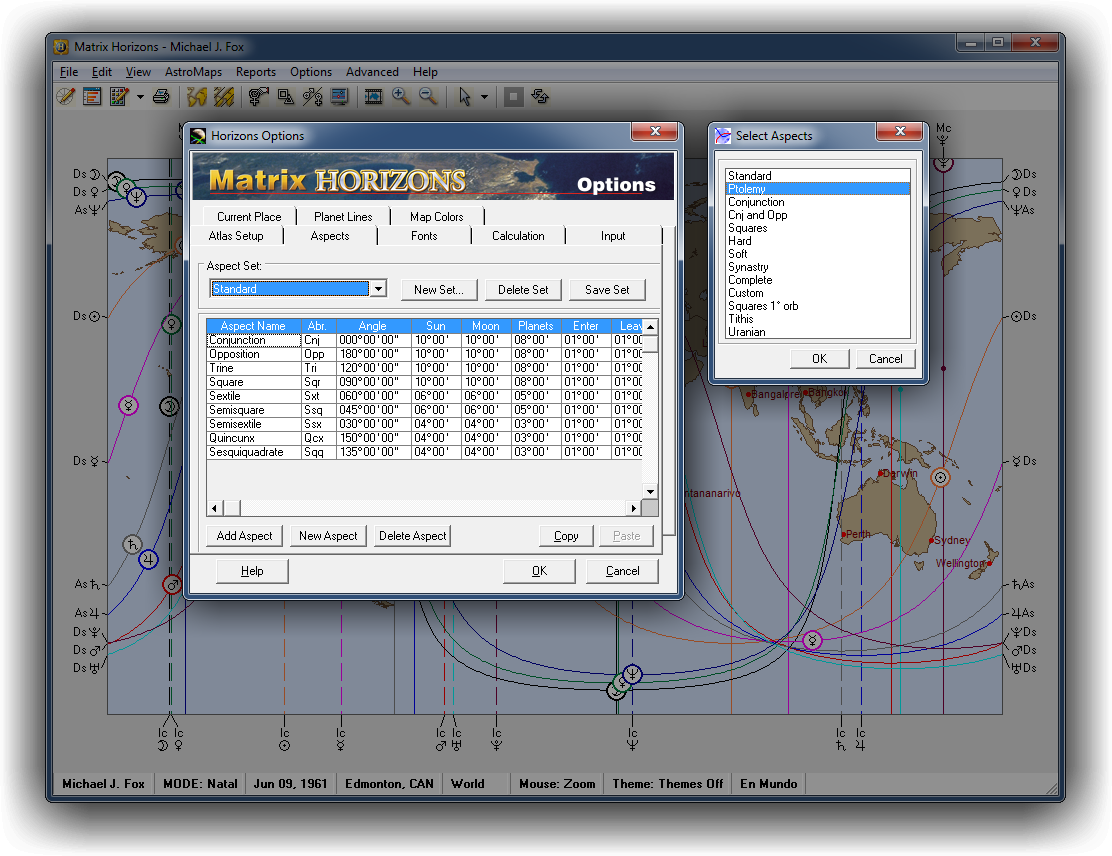
Task: Click the New Aspect button
Action: (x=328, y=535)
